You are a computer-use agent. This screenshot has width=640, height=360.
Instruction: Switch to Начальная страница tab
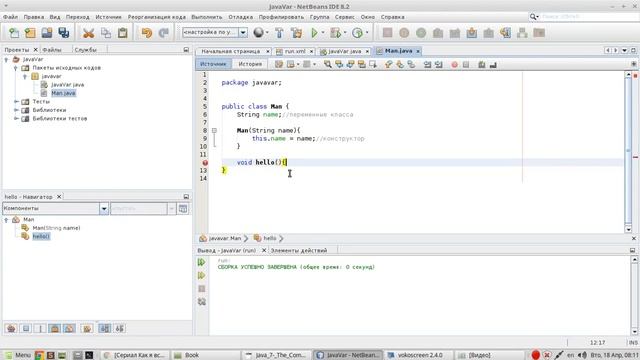pos(231,51)
